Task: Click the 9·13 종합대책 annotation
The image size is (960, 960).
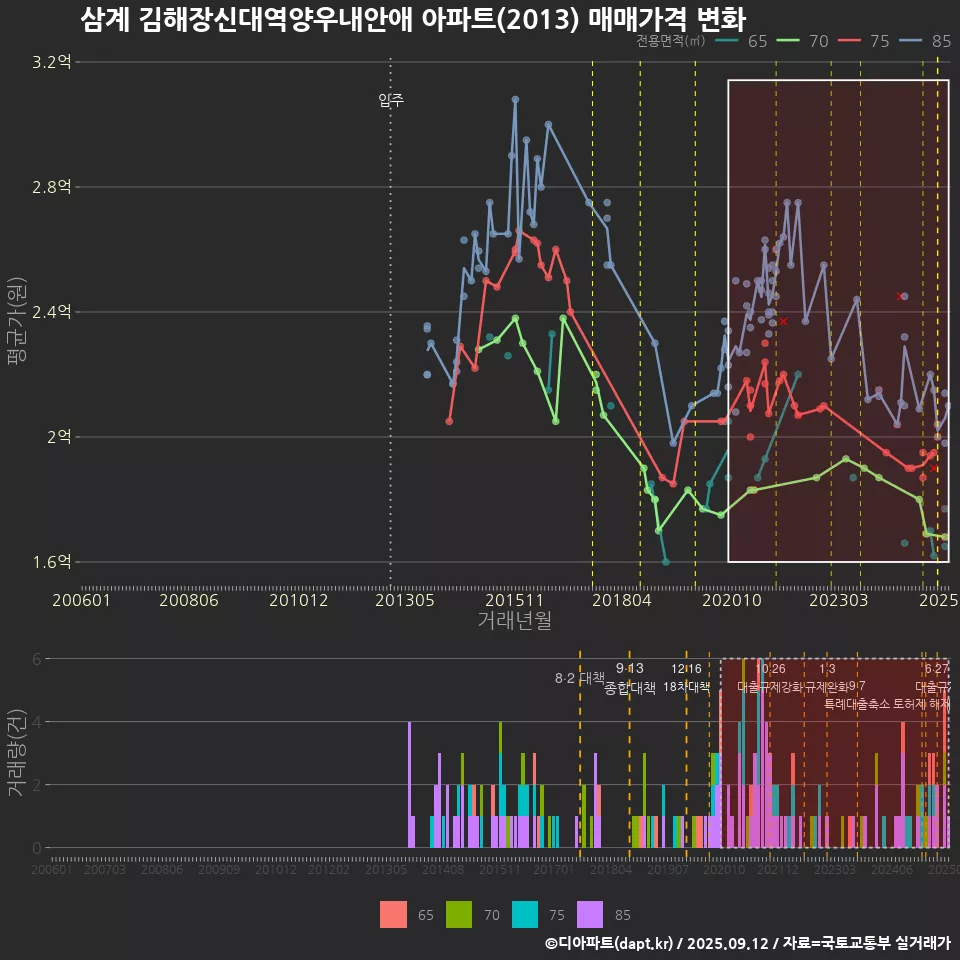Action: point(629,678)
